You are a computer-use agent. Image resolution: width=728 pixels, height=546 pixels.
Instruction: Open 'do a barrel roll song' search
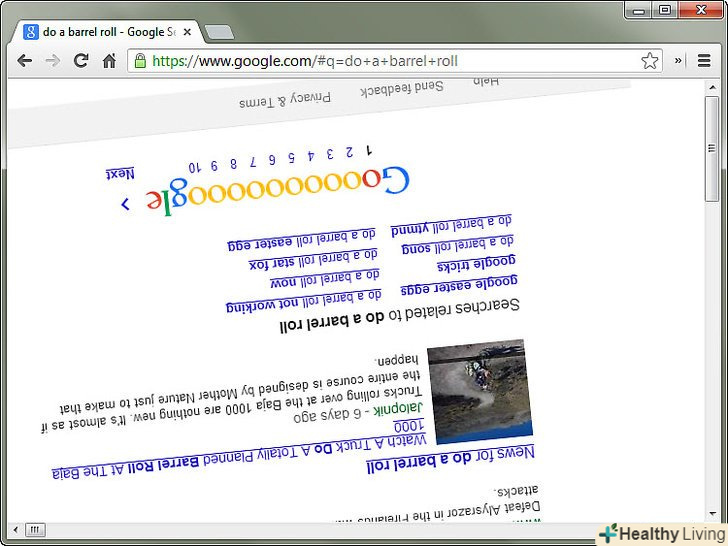457,245
